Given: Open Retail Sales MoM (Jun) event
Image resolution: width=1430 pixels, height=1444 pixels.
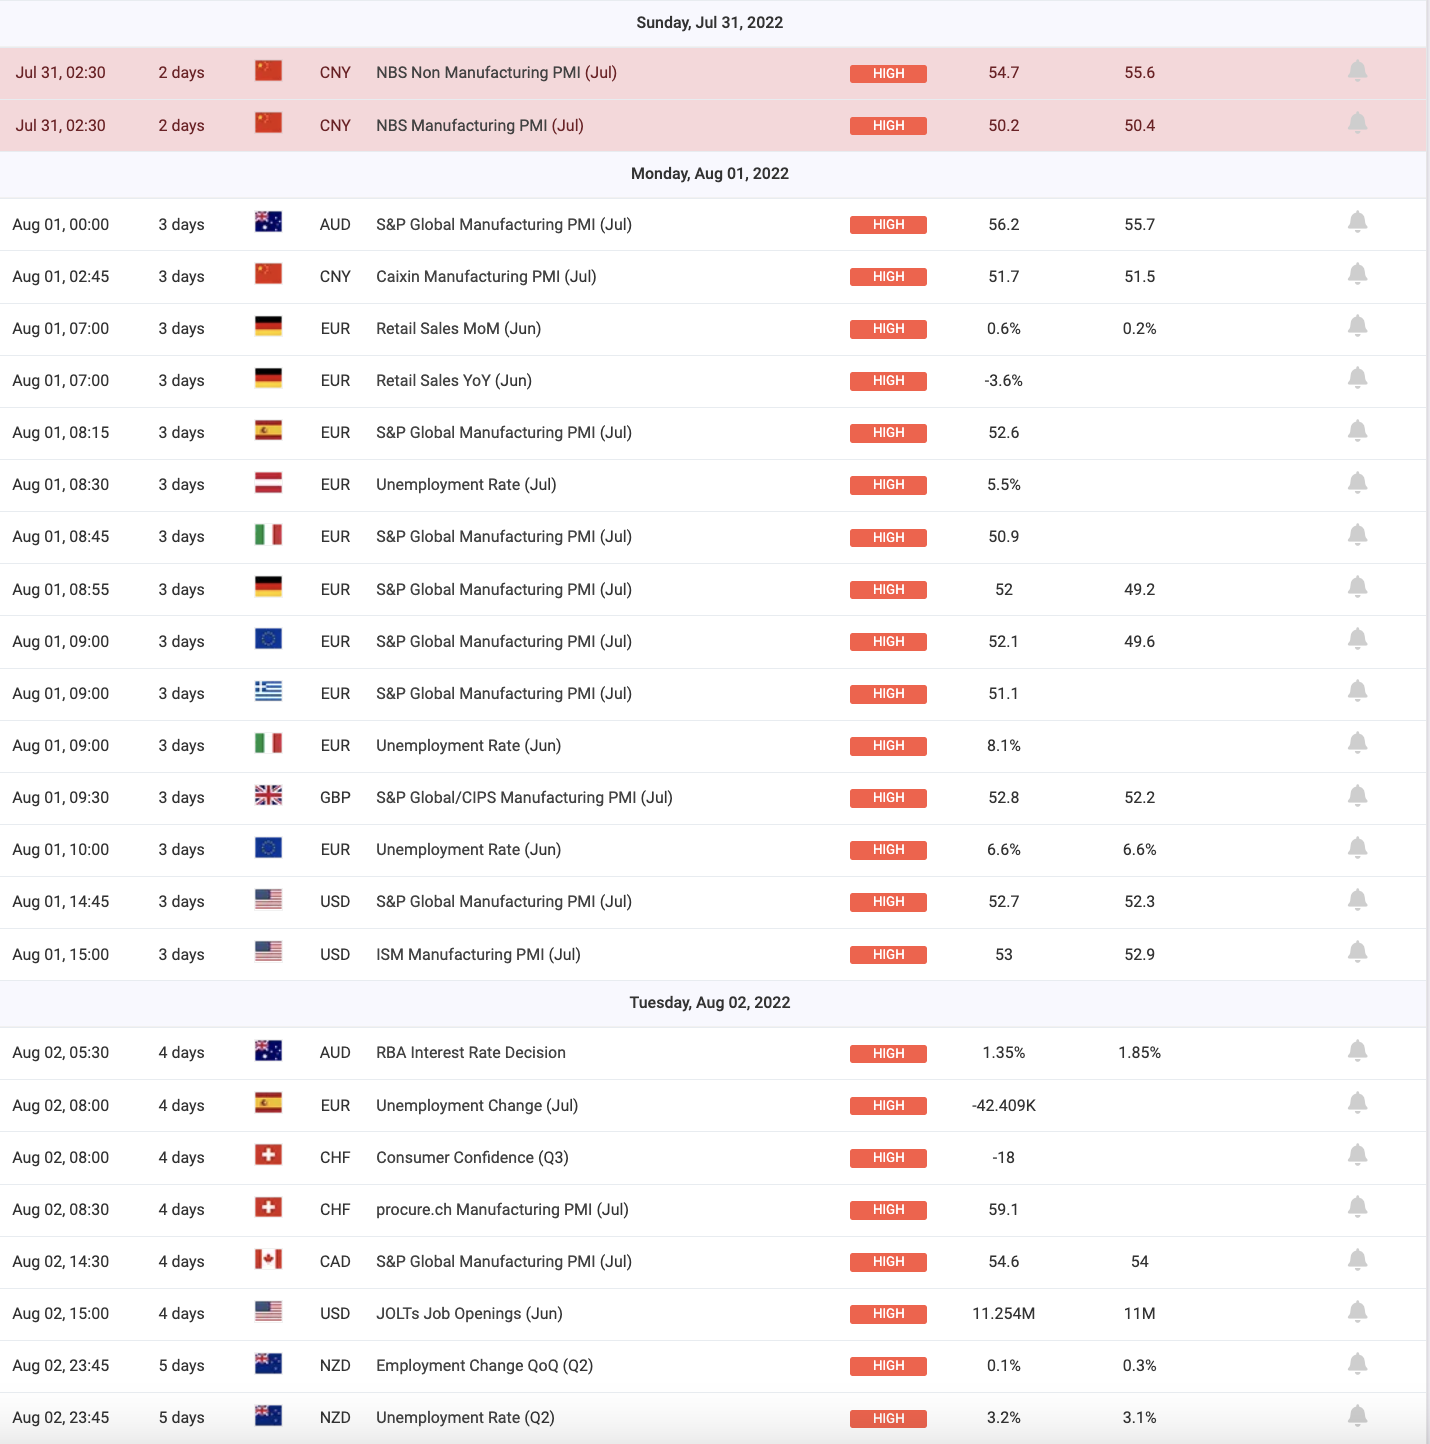Looking at the screenshot, I should click(x=458, y=329).
